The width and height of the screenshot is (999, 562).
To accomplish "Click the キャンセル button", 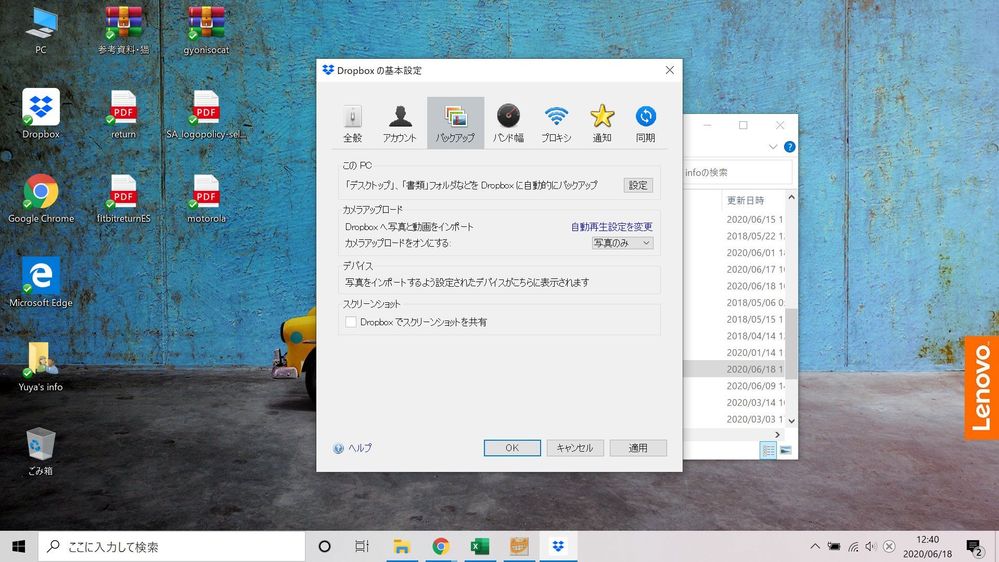I will coord(575,448).
